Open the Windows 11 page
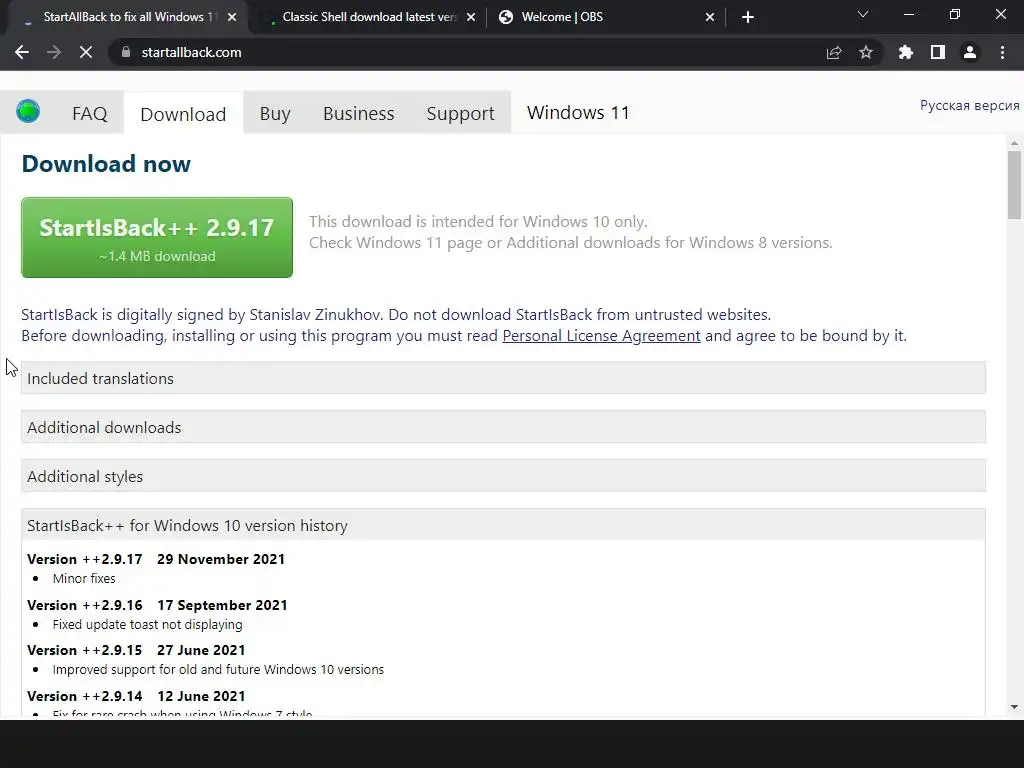The image size is (1024, 768). [x=578, y=113]
